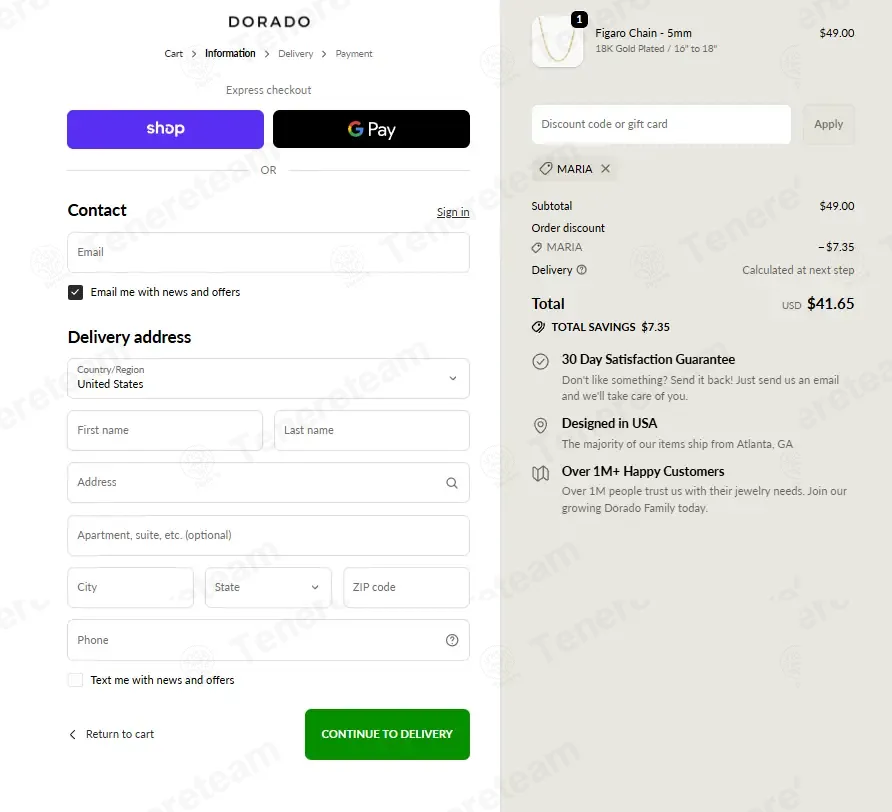Click CONTINUE TO DELIVERY button
The height and width of the screenshot is (812, 892).
click(387, 734)
